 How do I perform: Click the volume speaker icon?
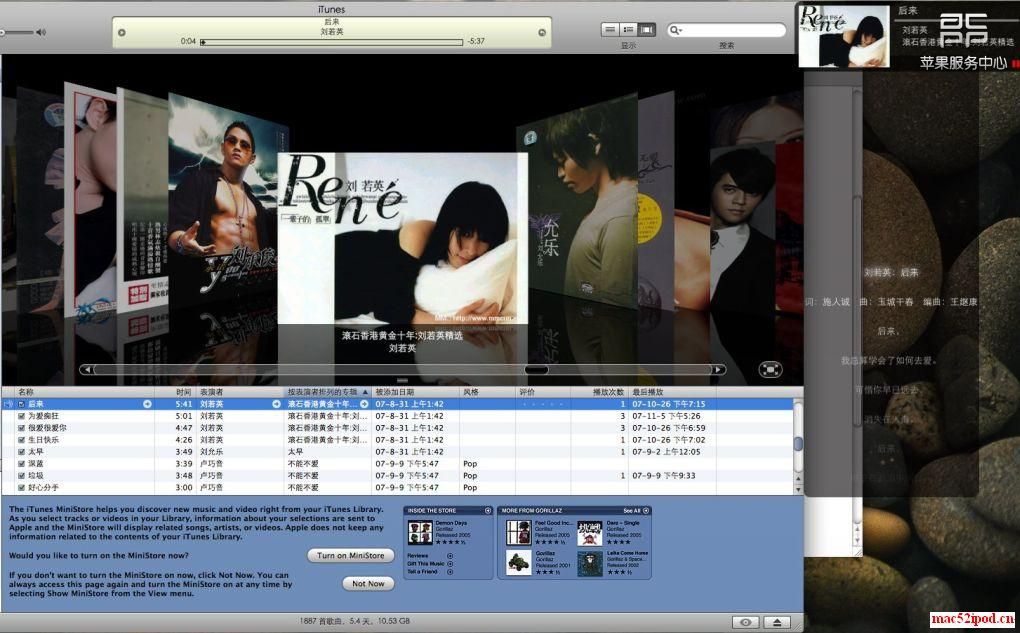(41, 32)
